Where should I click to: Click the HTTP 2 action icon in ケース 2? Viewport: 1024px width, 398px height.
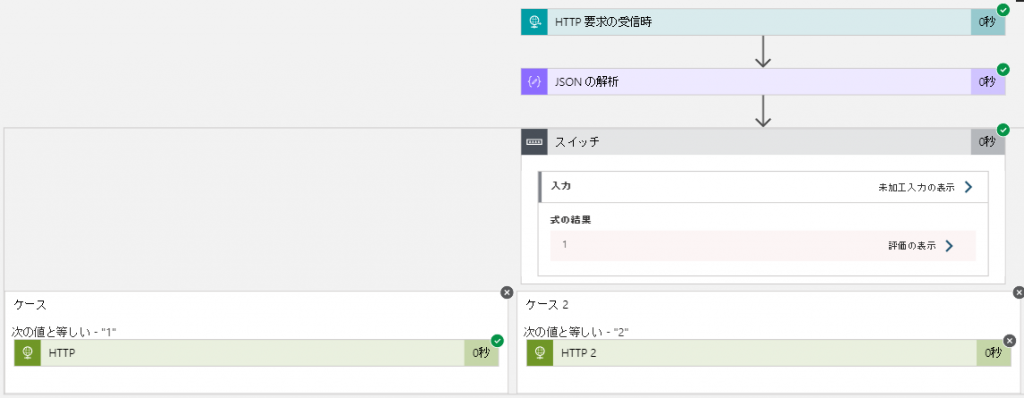tap(540, 353)
